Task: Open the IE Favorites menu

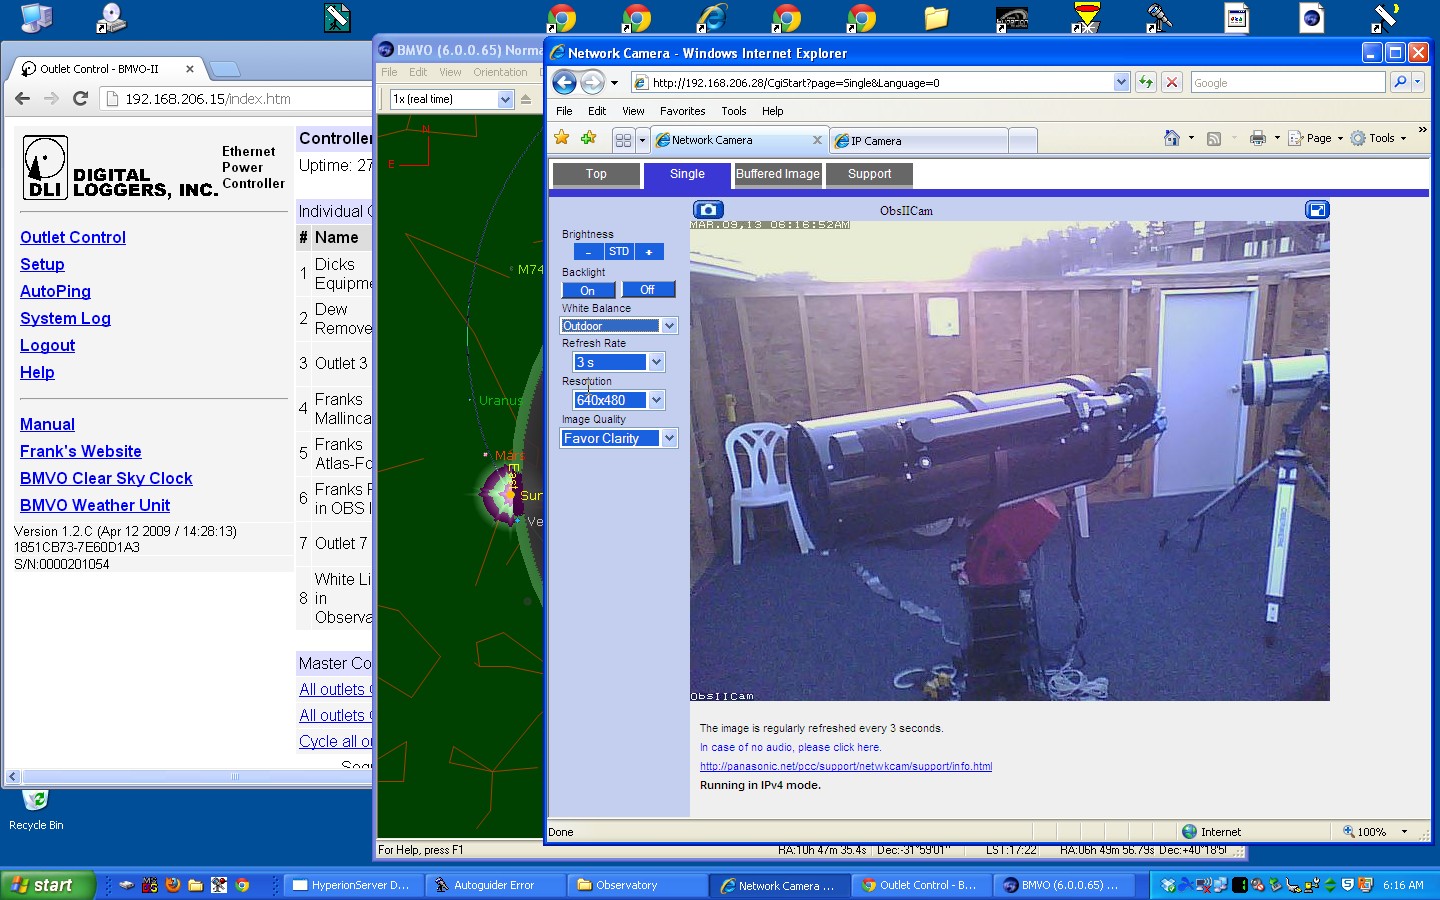Action: coord(682,111)
